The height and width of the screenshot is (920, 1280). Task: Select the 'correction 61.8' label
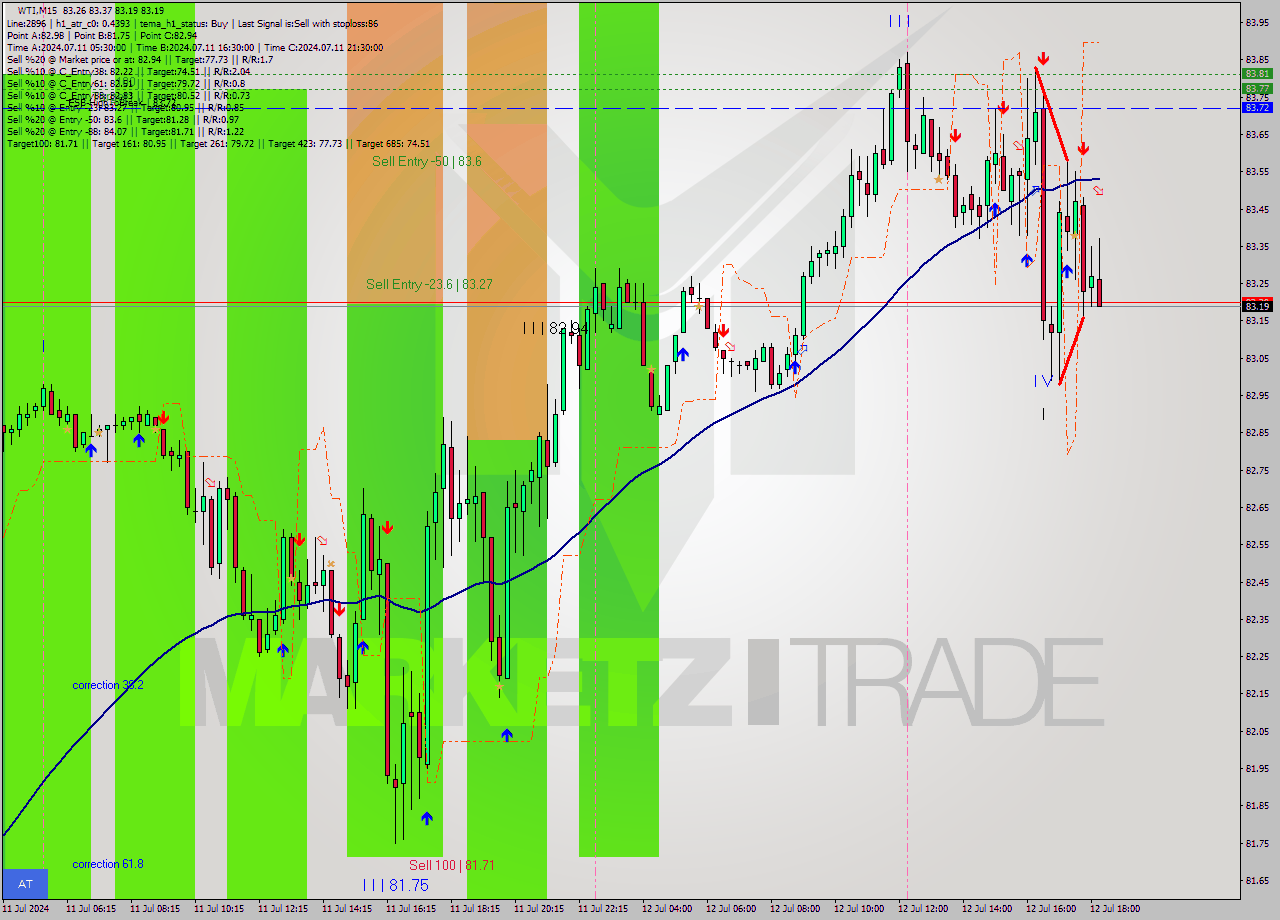108,864
